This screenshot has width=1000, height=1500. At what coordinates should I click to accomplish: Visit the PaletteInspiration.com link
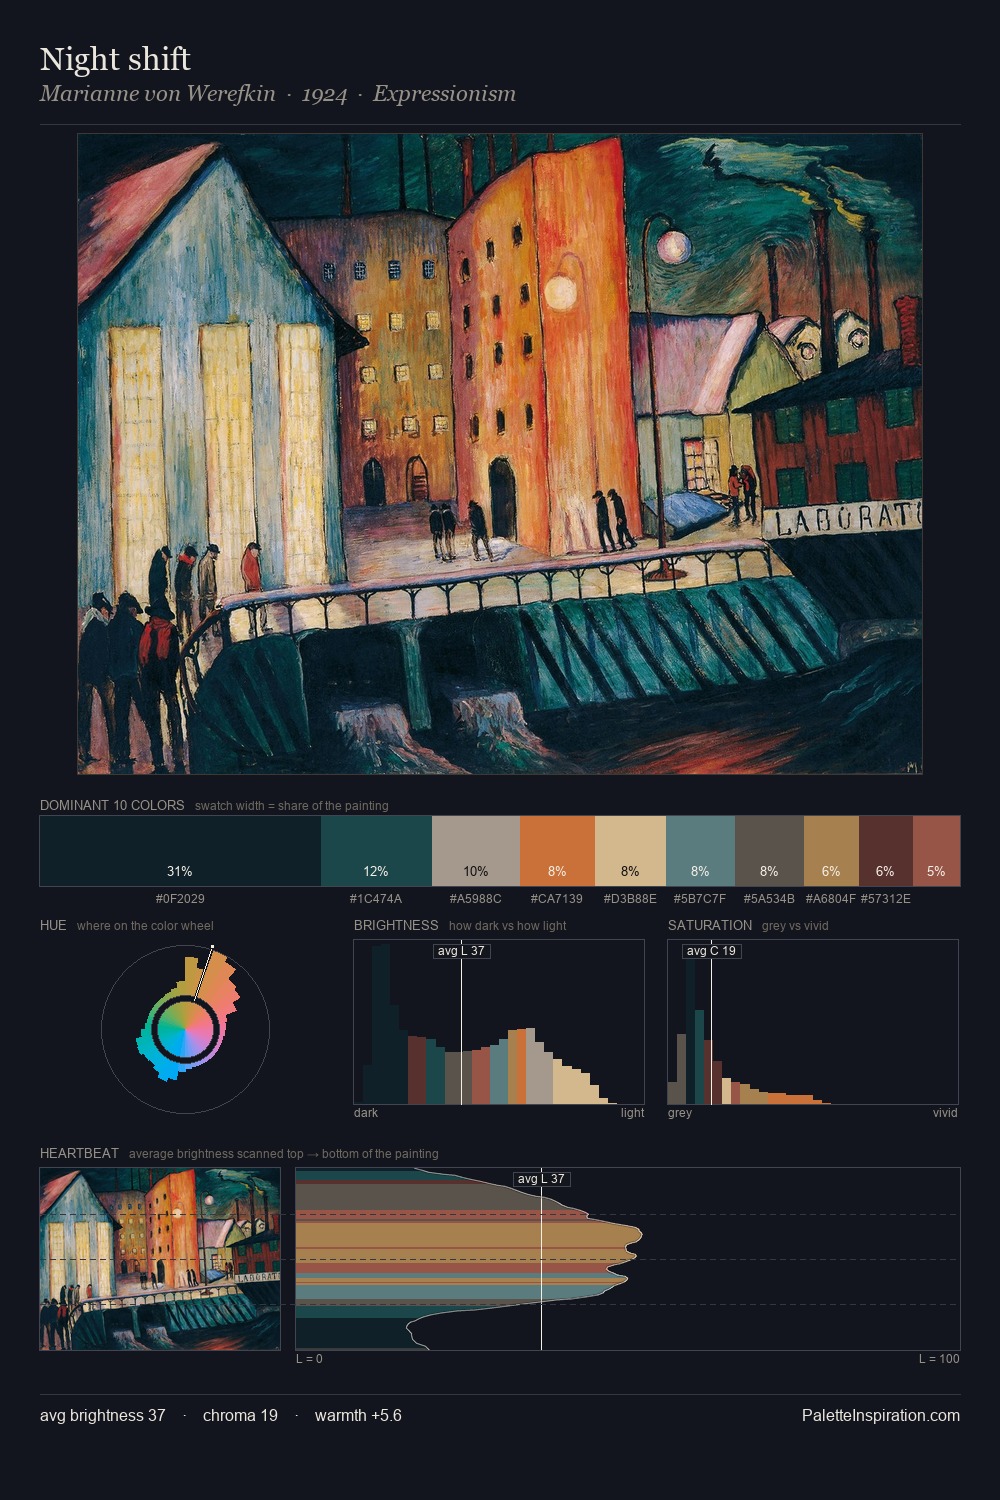pos(881,1416)
